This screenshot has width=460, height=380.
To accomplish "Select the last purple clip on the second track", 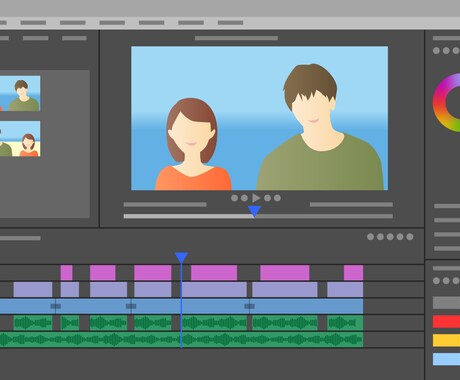I will click(345, 290).
